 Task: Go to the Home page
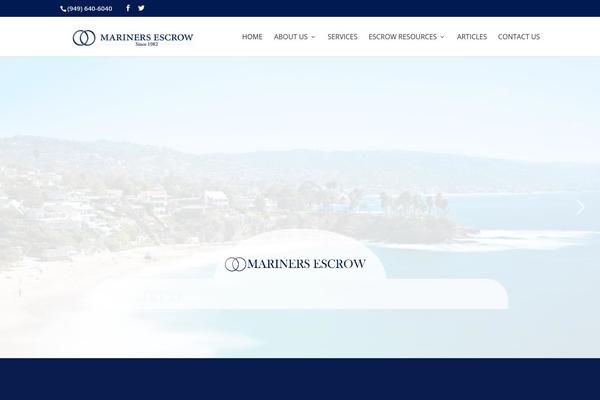coord(252,37)
